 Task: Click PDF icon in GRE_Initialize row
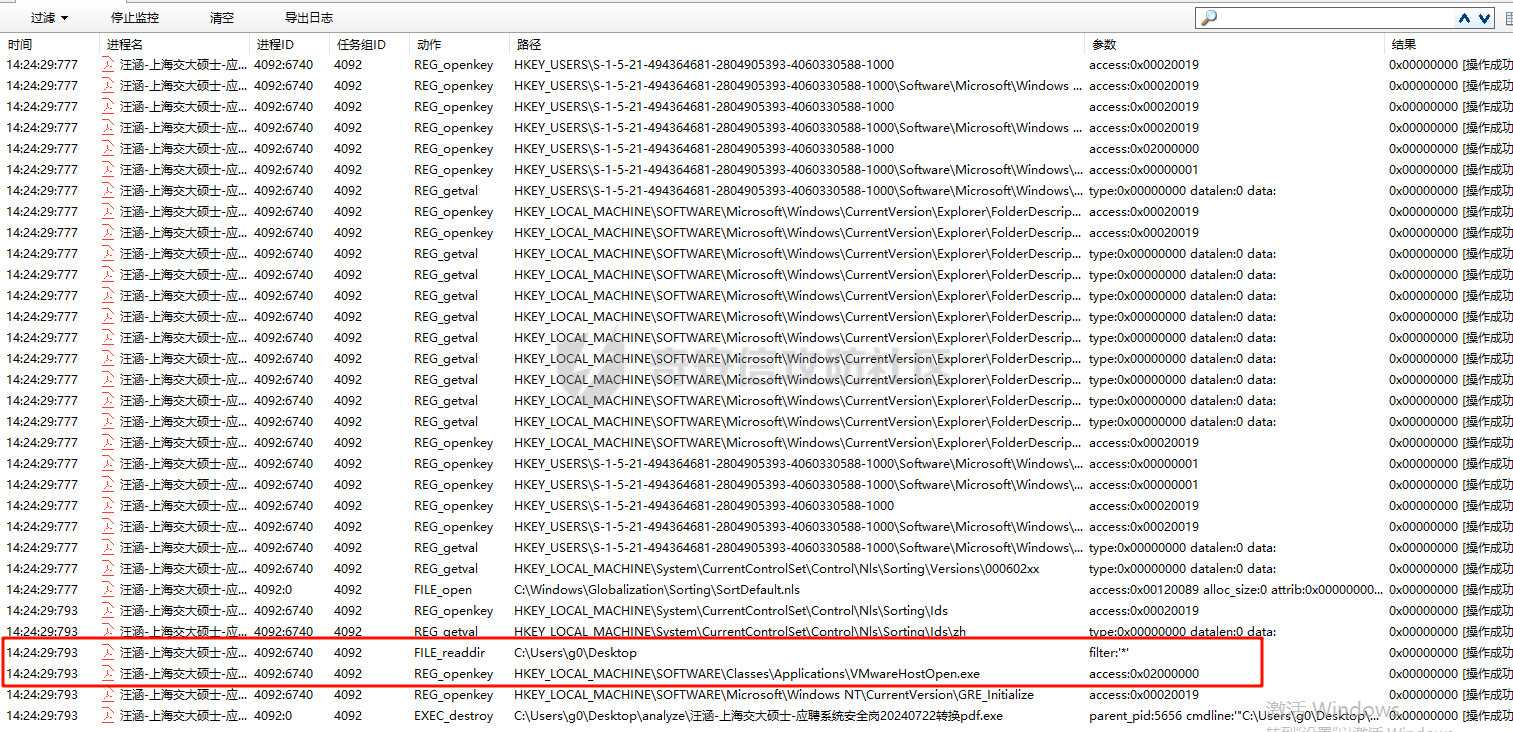109,695
